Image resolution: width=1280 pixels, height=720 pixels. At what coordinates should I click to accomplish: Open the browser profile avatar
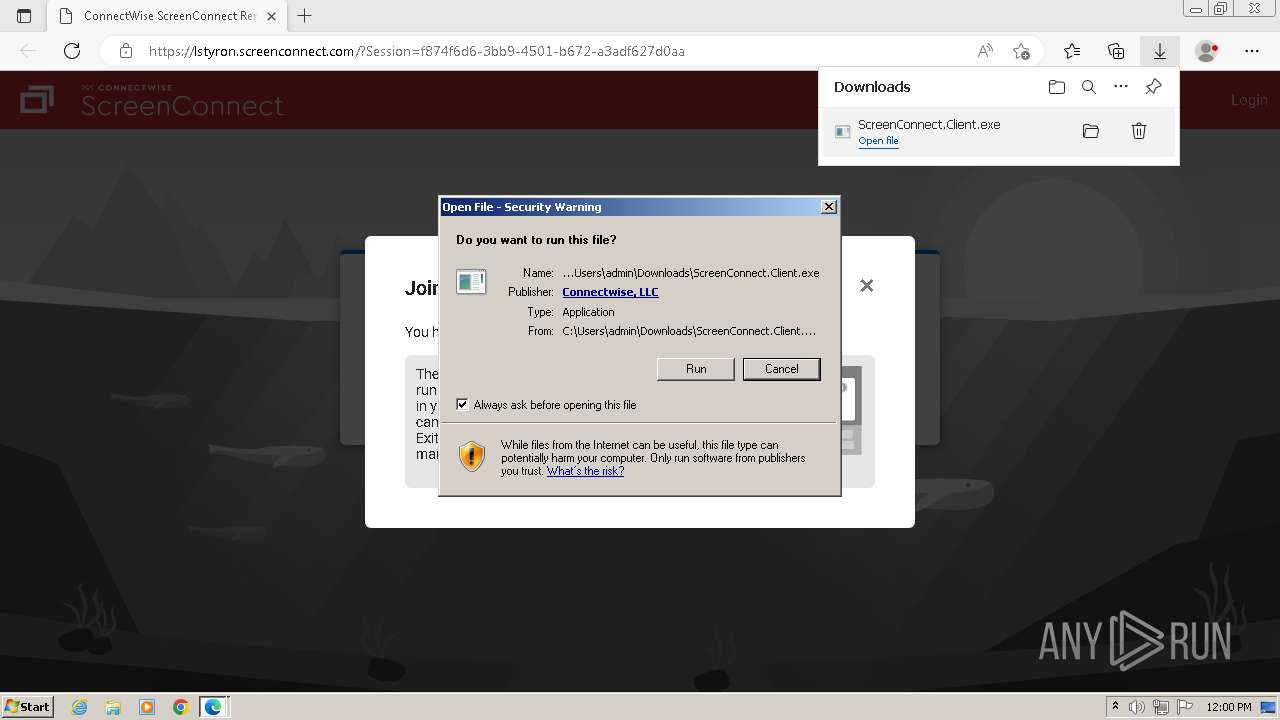1207,51
